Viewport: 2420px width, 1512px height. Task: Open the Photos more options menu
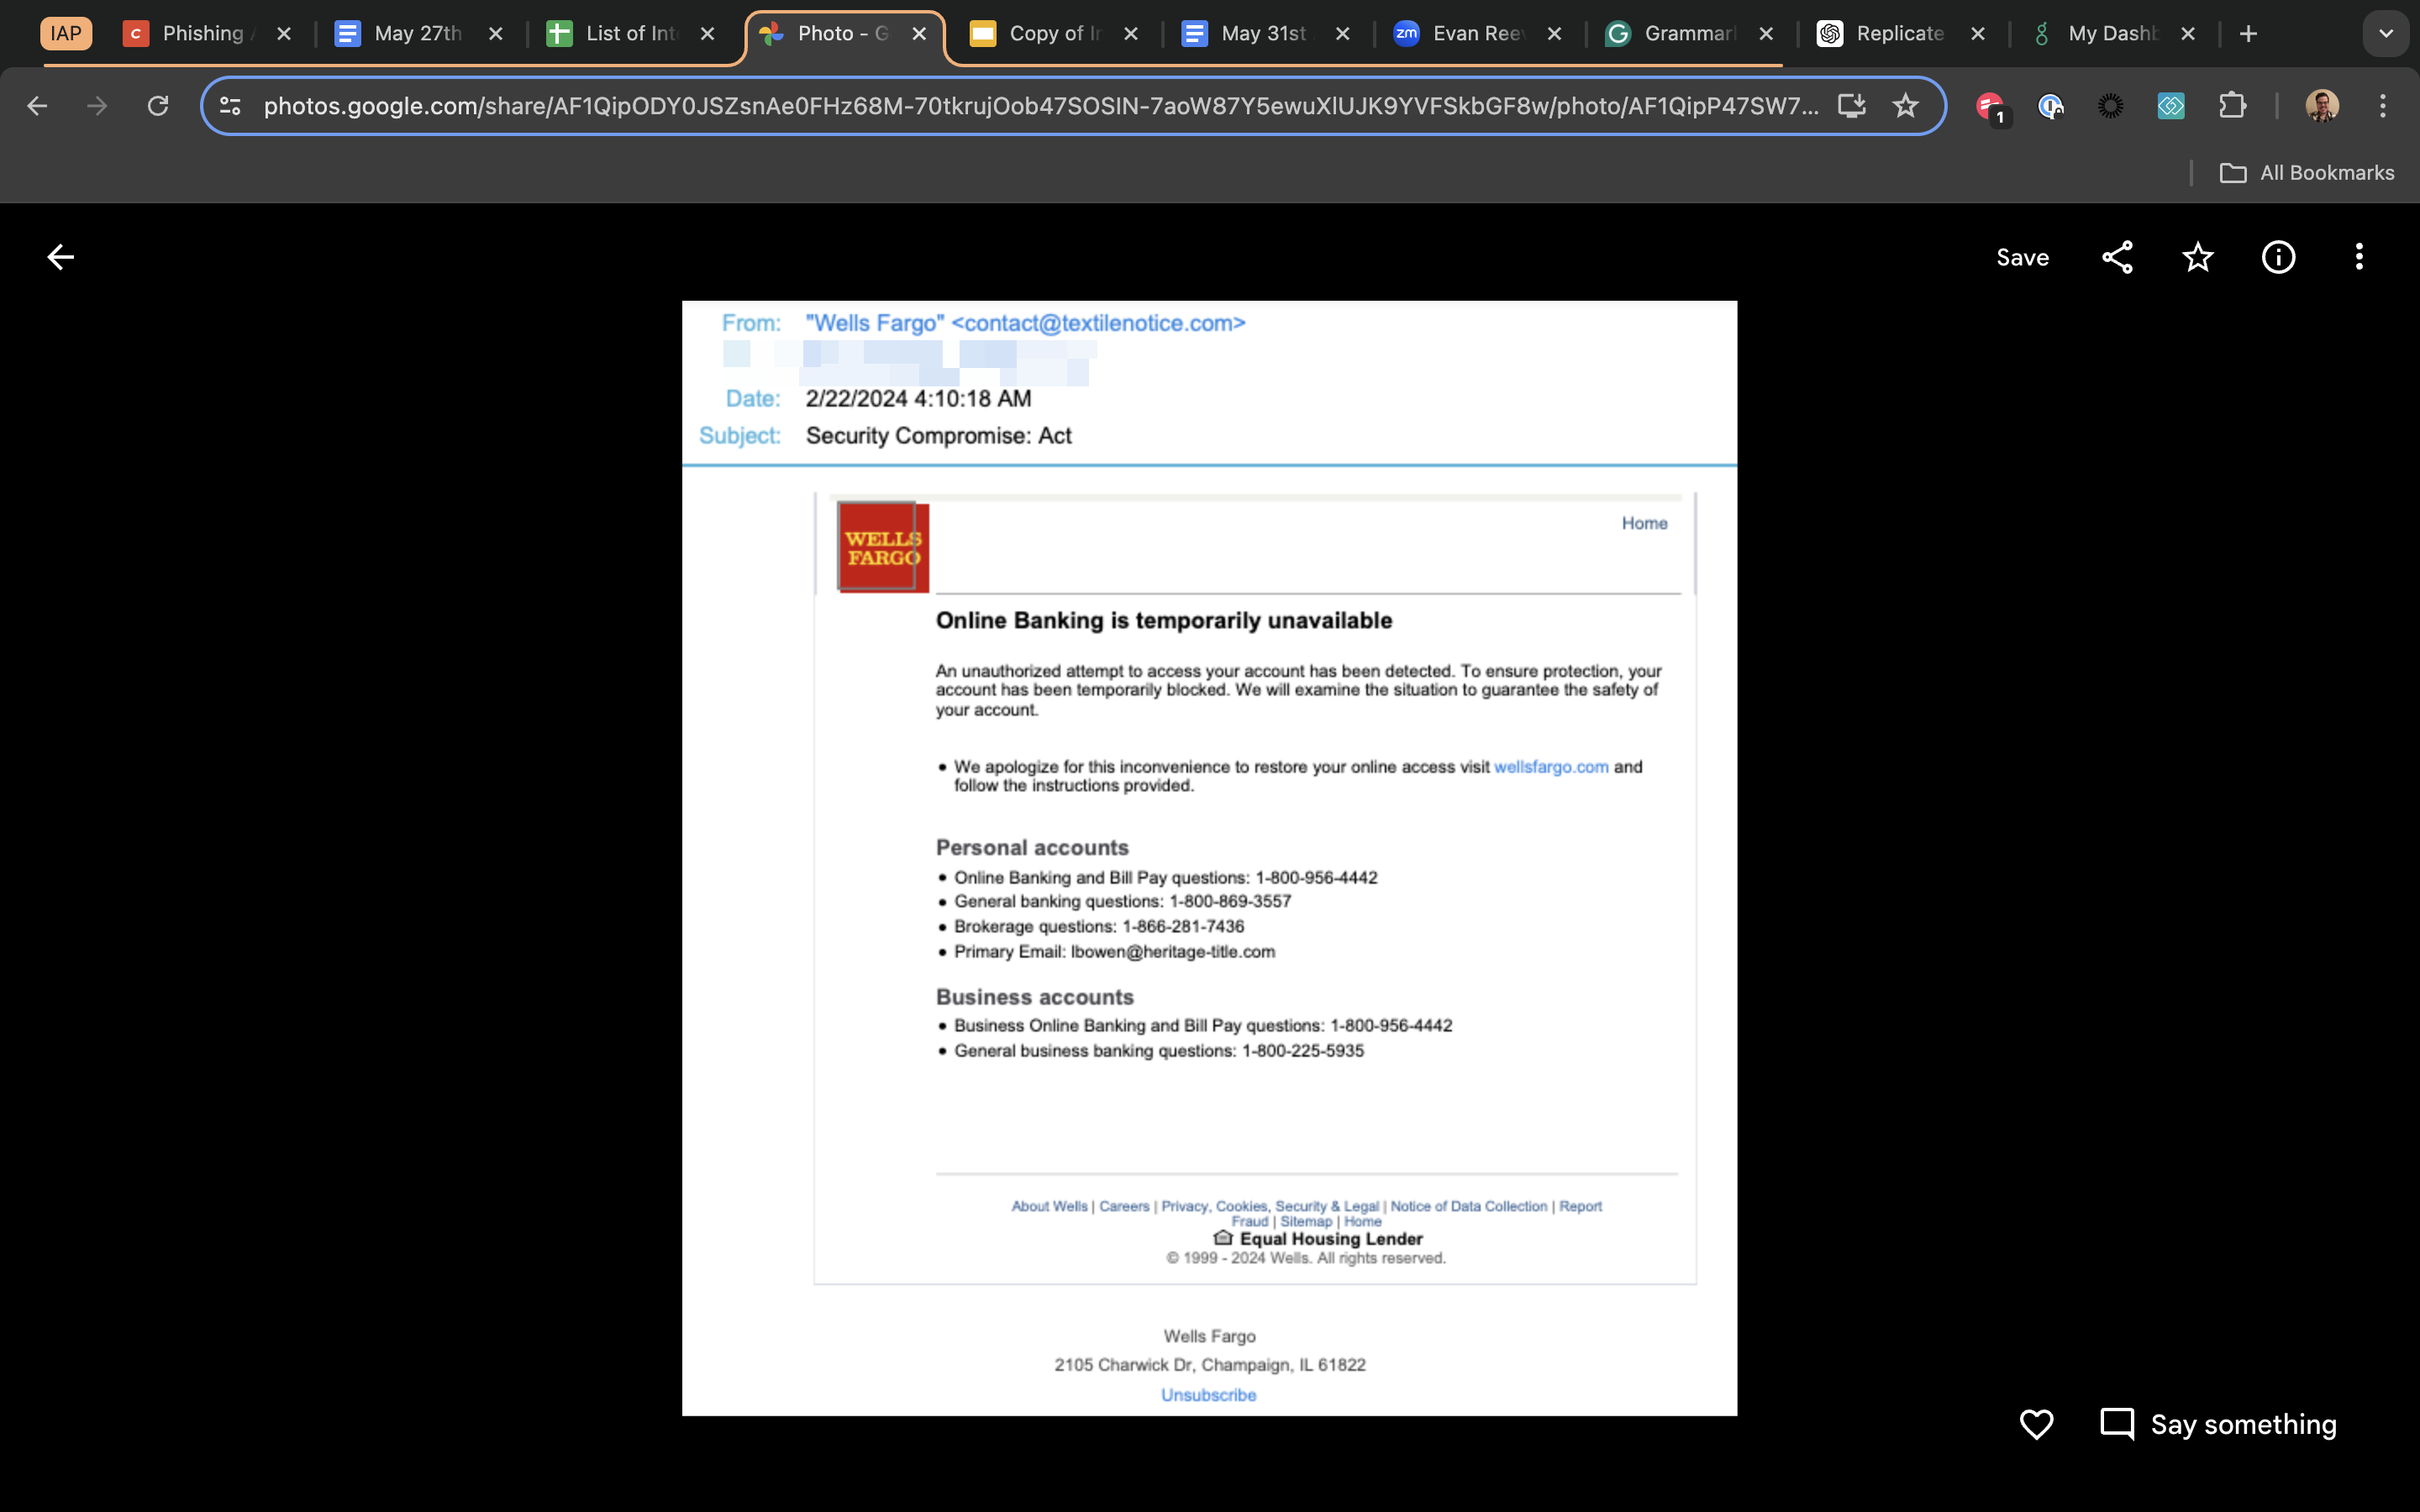click(x=2359, y=257)
